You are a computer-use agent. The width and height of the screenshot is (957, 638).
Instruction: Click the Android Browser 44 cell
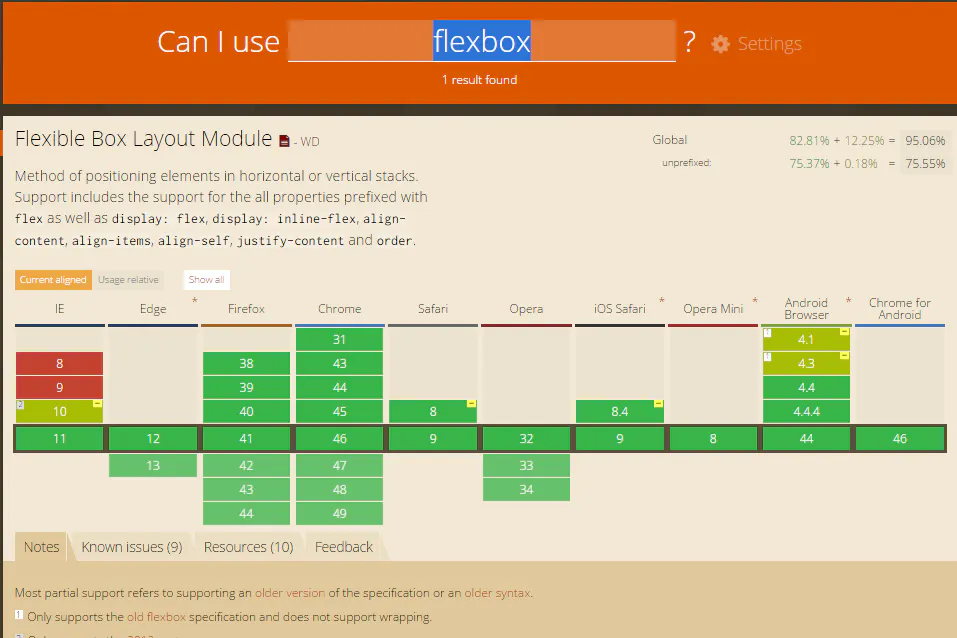tap(806, 438)
